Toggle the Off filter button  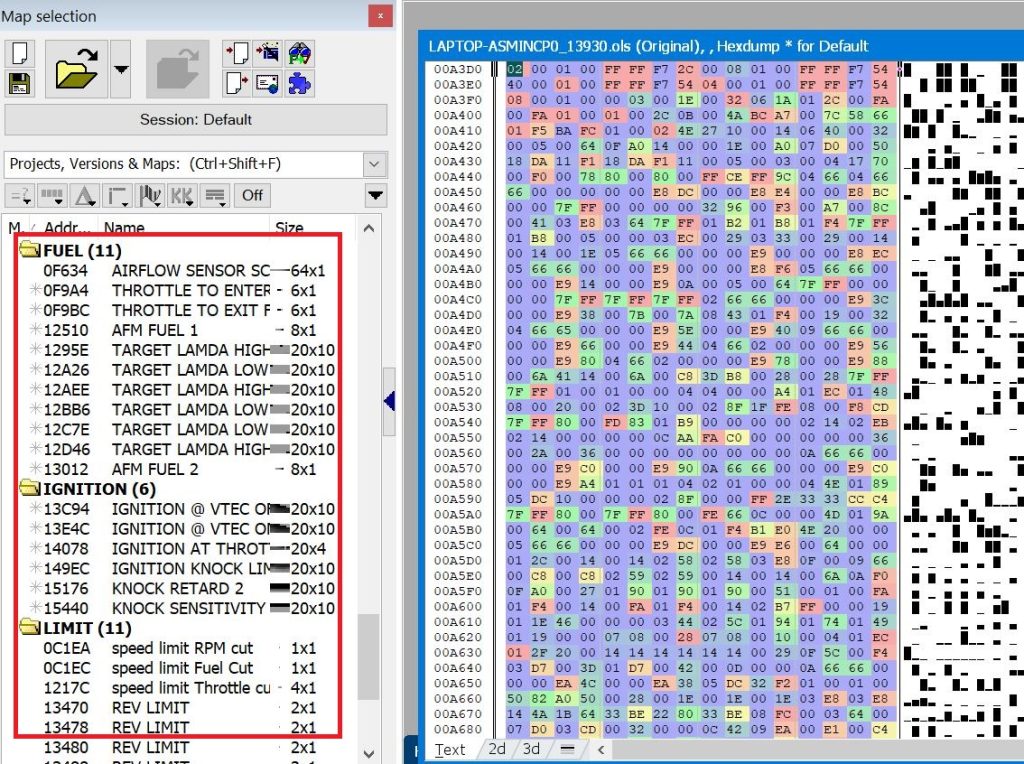252,195
